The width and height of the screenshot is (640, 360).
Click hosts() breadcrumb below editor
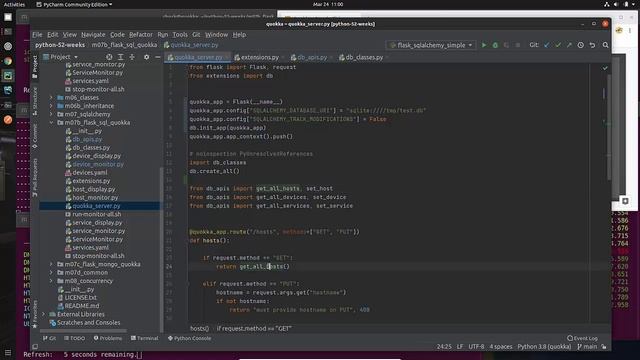coord(199,329)
